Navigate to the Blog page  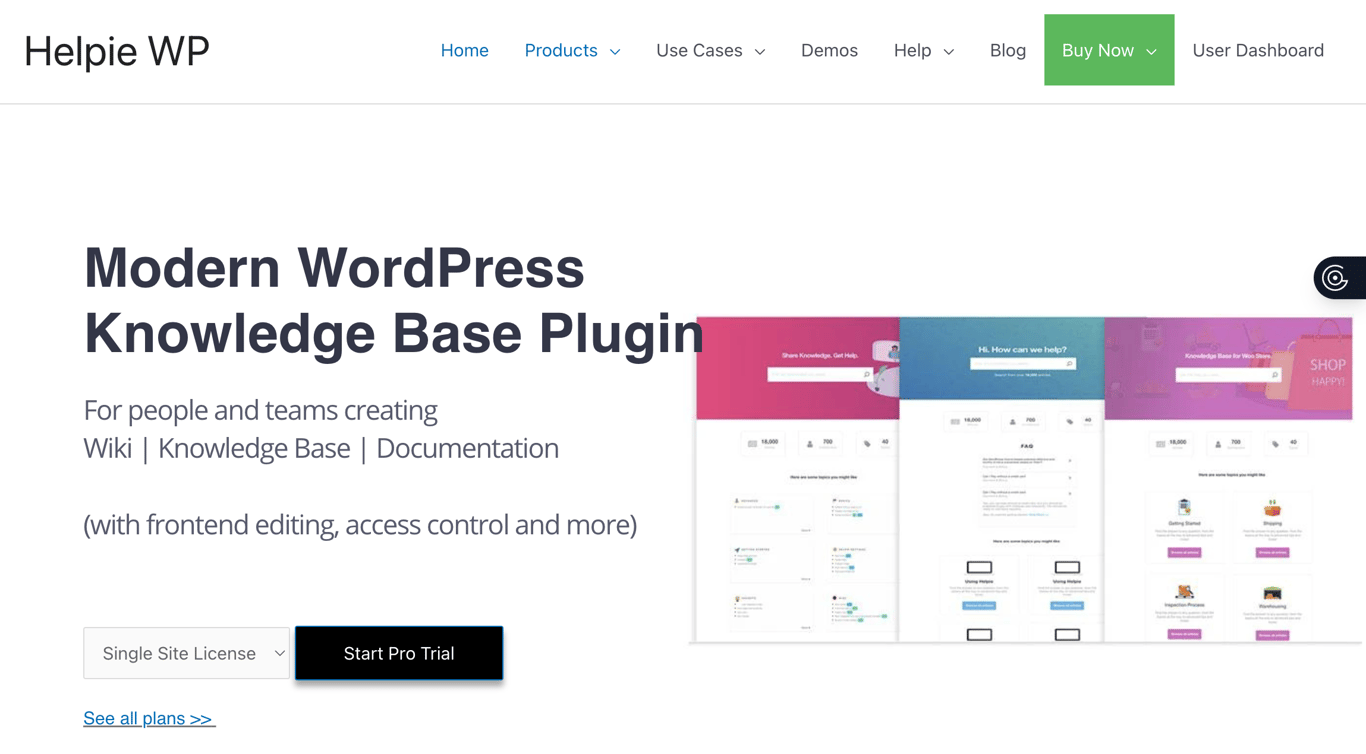tap(1008, 50)
